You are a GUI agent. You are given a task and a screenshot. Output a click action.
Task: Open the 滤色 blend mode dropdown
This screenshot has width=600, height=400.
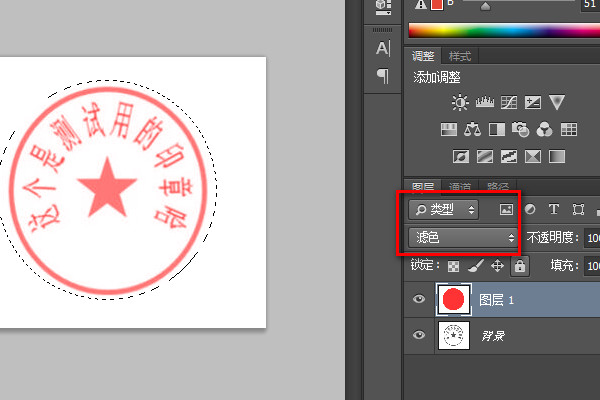point(463,238)
